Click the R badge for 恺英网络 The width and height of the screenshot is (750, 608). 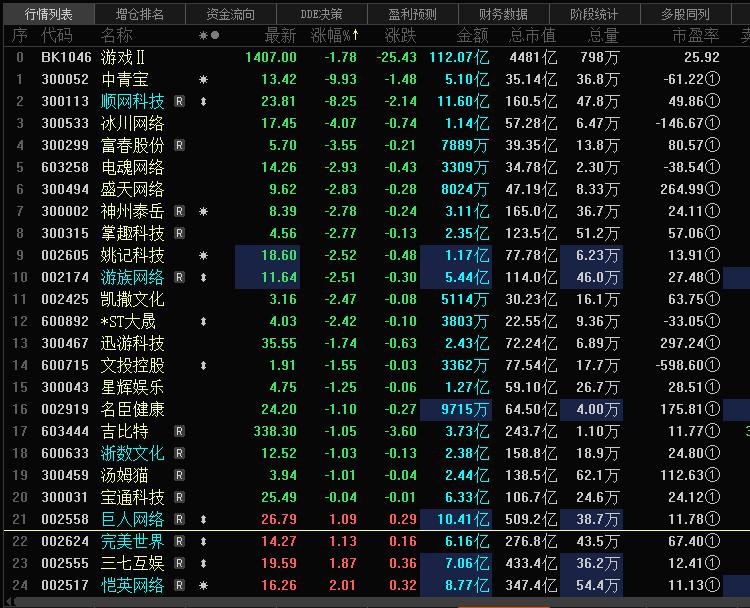click(x=179, y=585)
